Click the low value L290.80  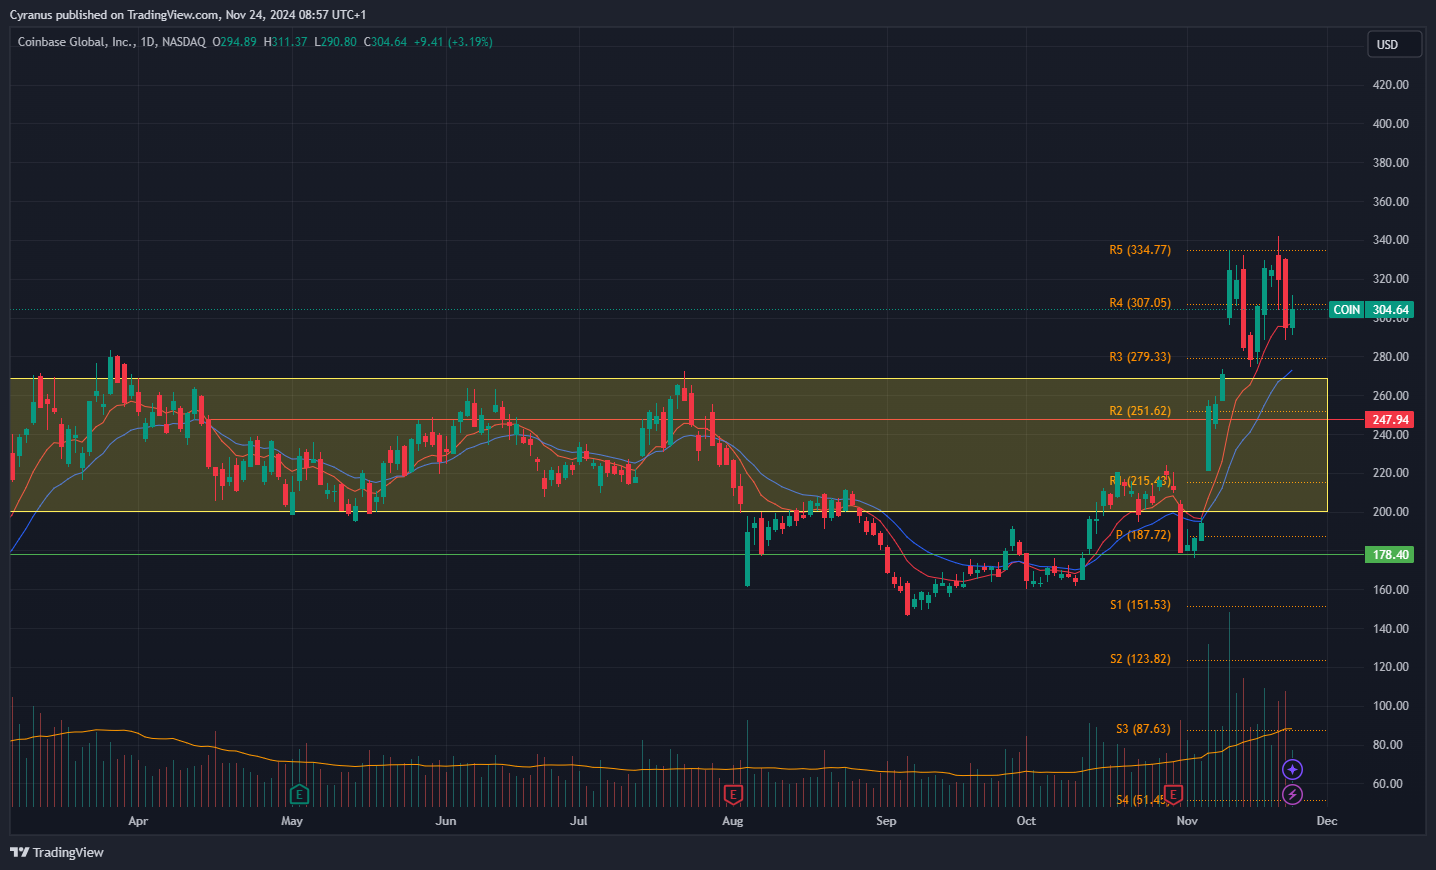coord(335,42)
